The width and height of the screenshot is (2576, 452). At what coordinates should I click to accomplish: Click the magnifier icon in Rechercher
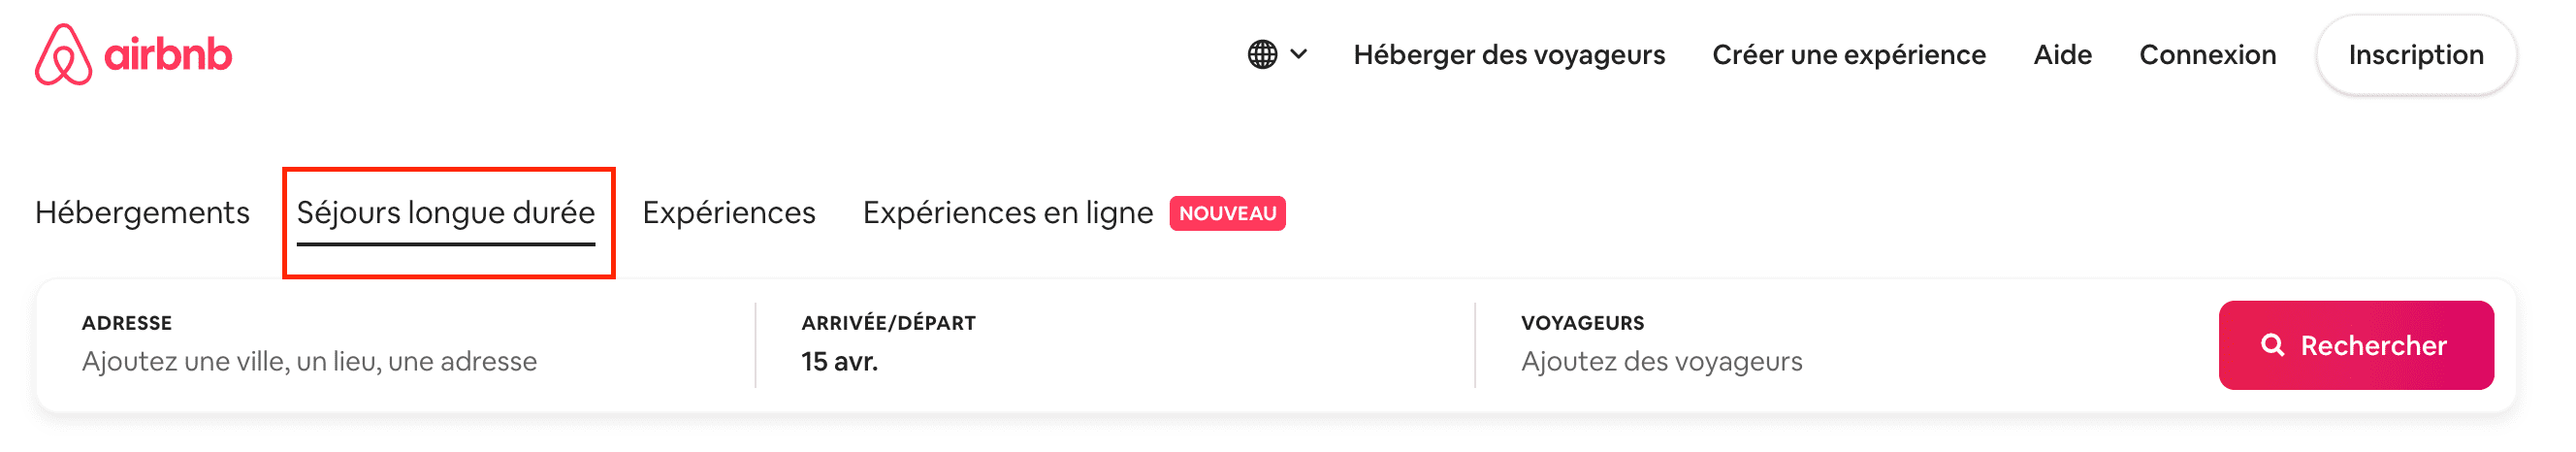point(2272,345)
